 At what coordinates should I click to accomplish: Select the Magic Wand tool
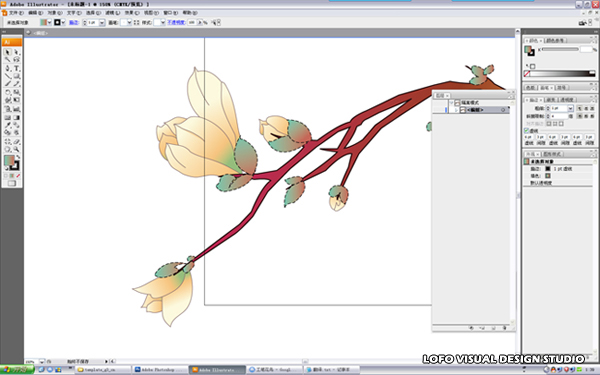click(x=7, y=60)
